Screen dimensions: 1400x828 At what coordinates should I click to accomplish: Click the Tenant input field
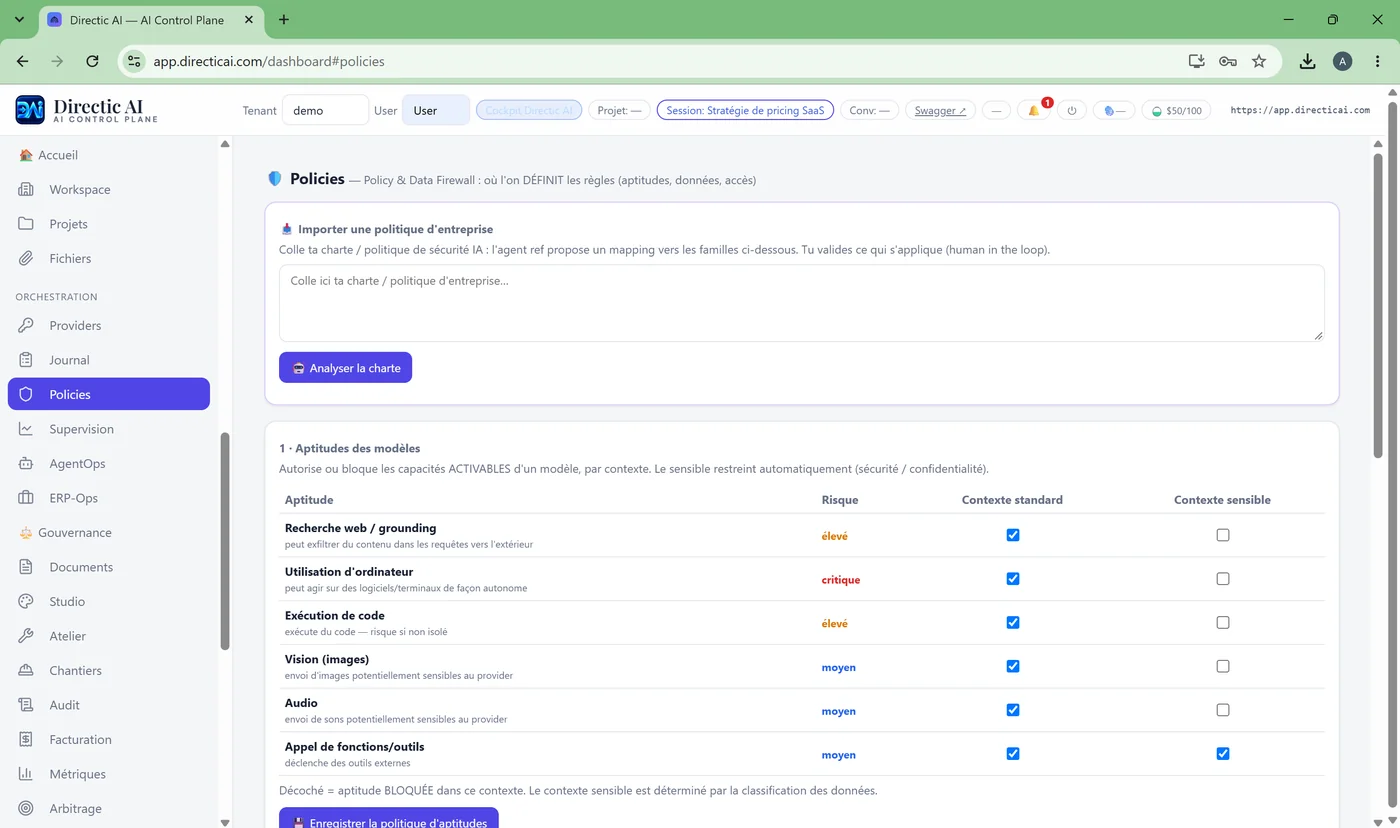tap(325, 110)
